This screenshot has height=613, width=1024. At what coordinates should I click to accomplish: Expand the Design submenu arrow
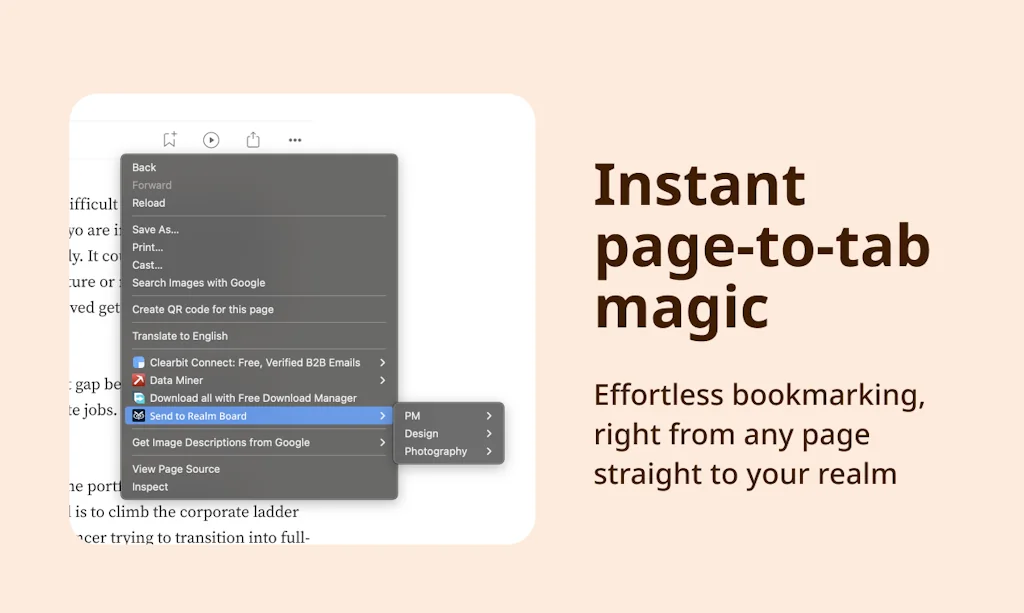tap(489, 434)
